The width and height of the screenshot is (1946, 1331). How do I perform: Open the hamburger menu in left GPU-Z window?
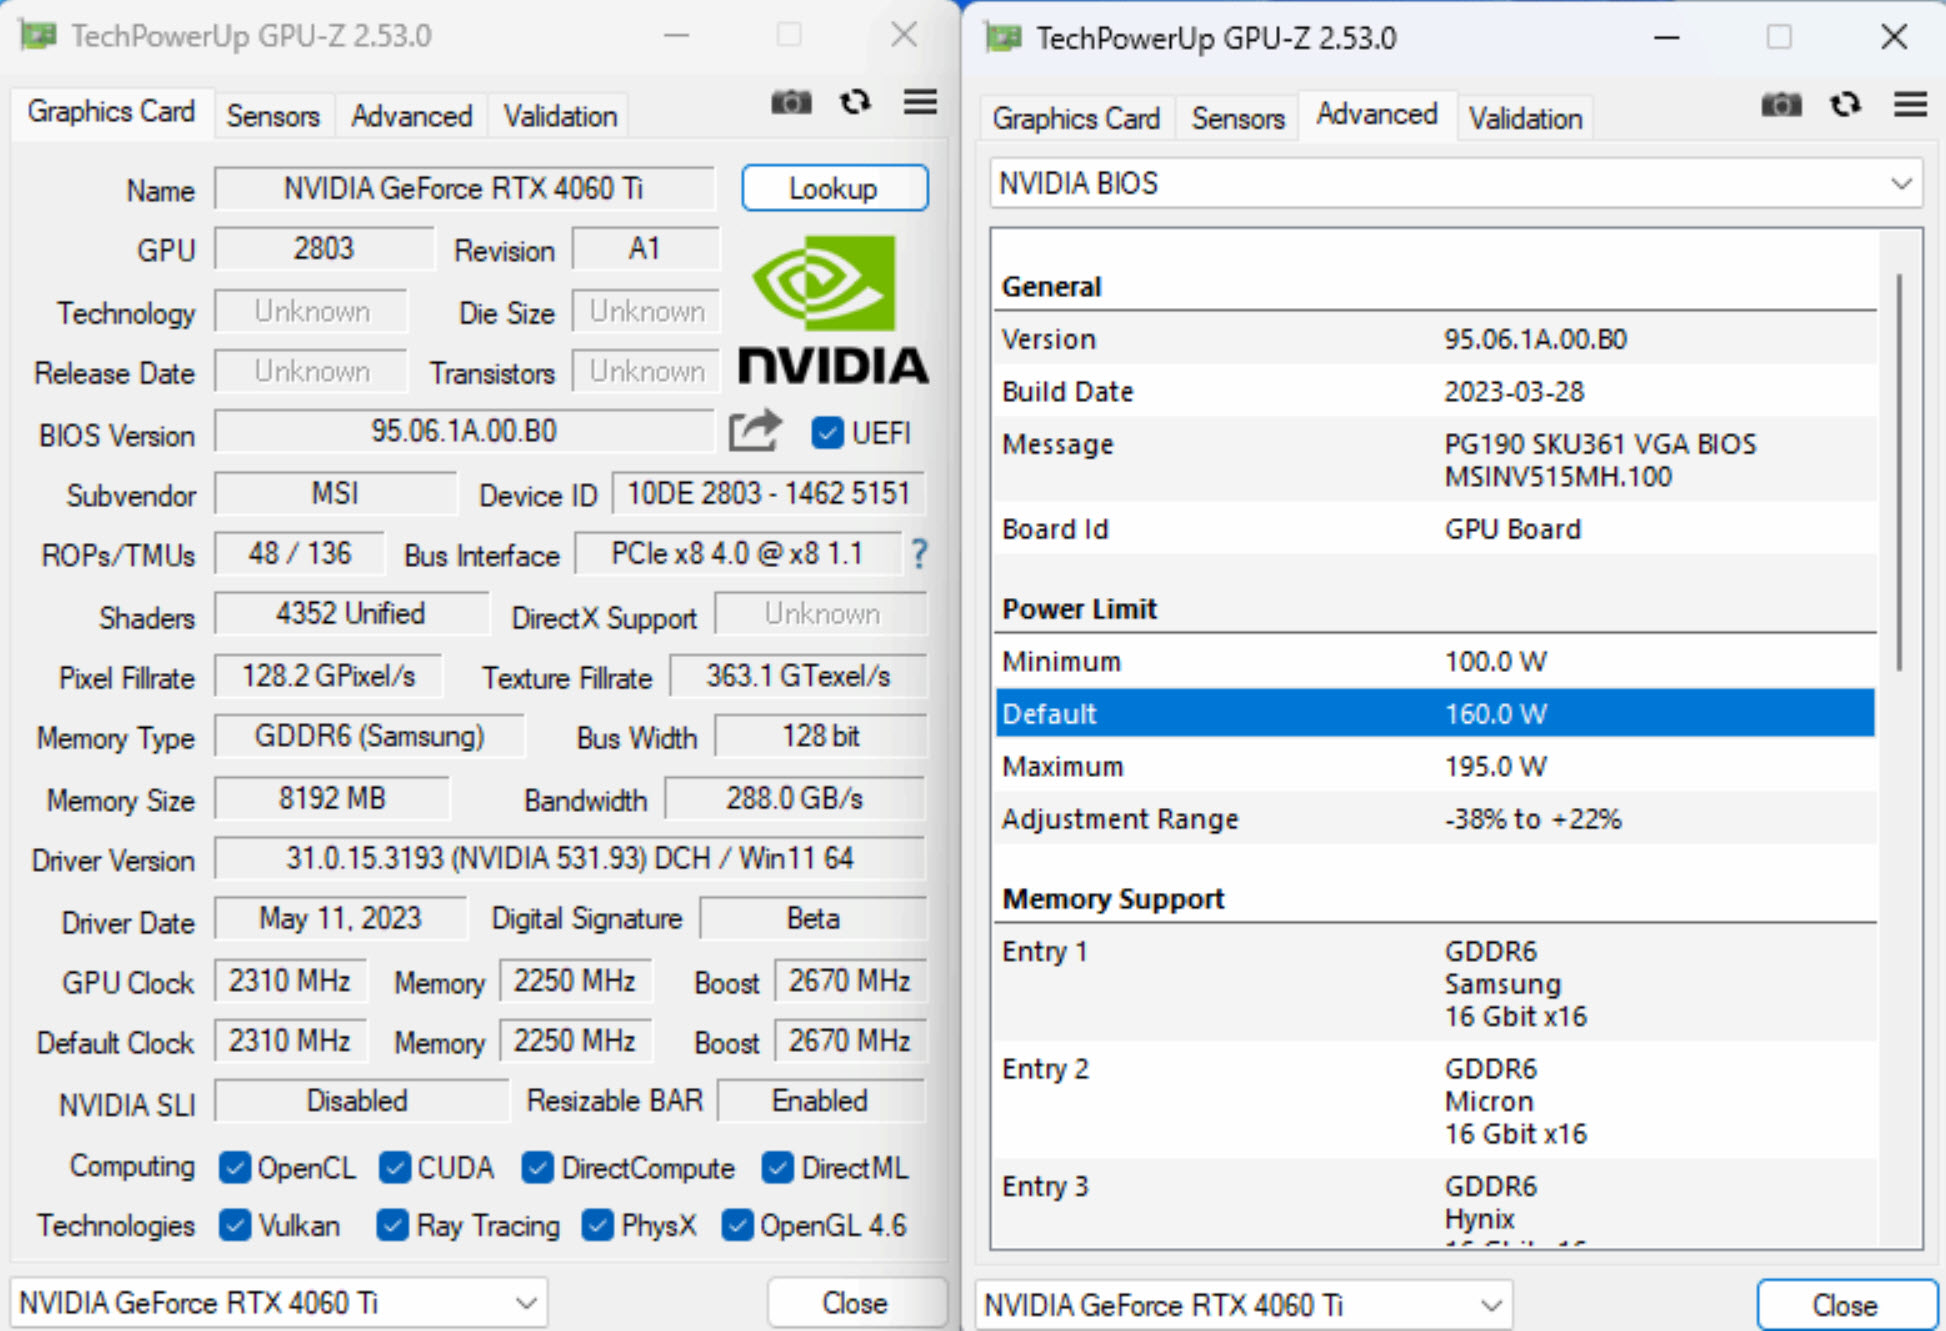(920, 102)
